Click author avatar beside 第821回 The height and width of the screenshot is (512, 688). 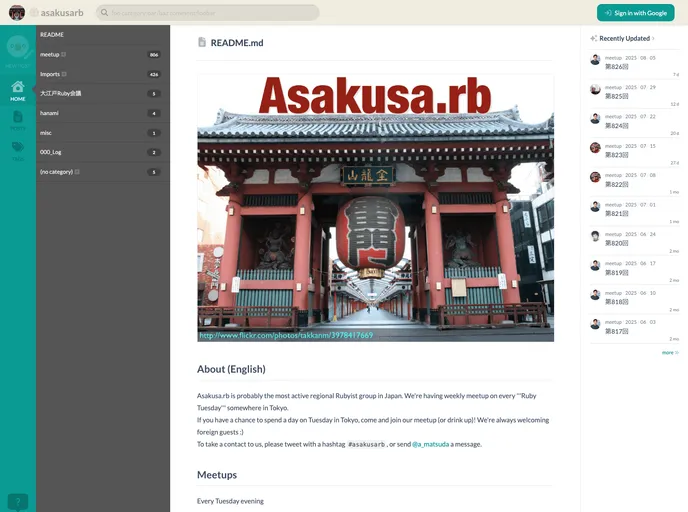pos(595,207)
